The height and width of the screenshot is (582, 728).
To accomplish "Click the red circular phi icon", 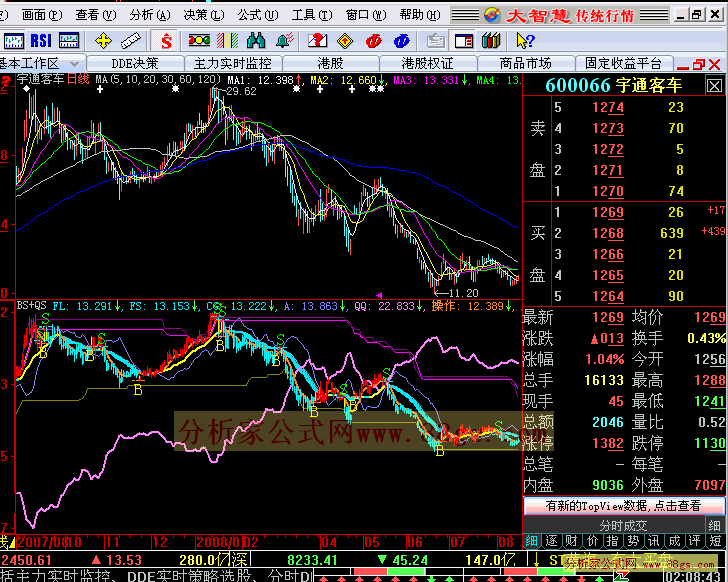I will [373, 41].
